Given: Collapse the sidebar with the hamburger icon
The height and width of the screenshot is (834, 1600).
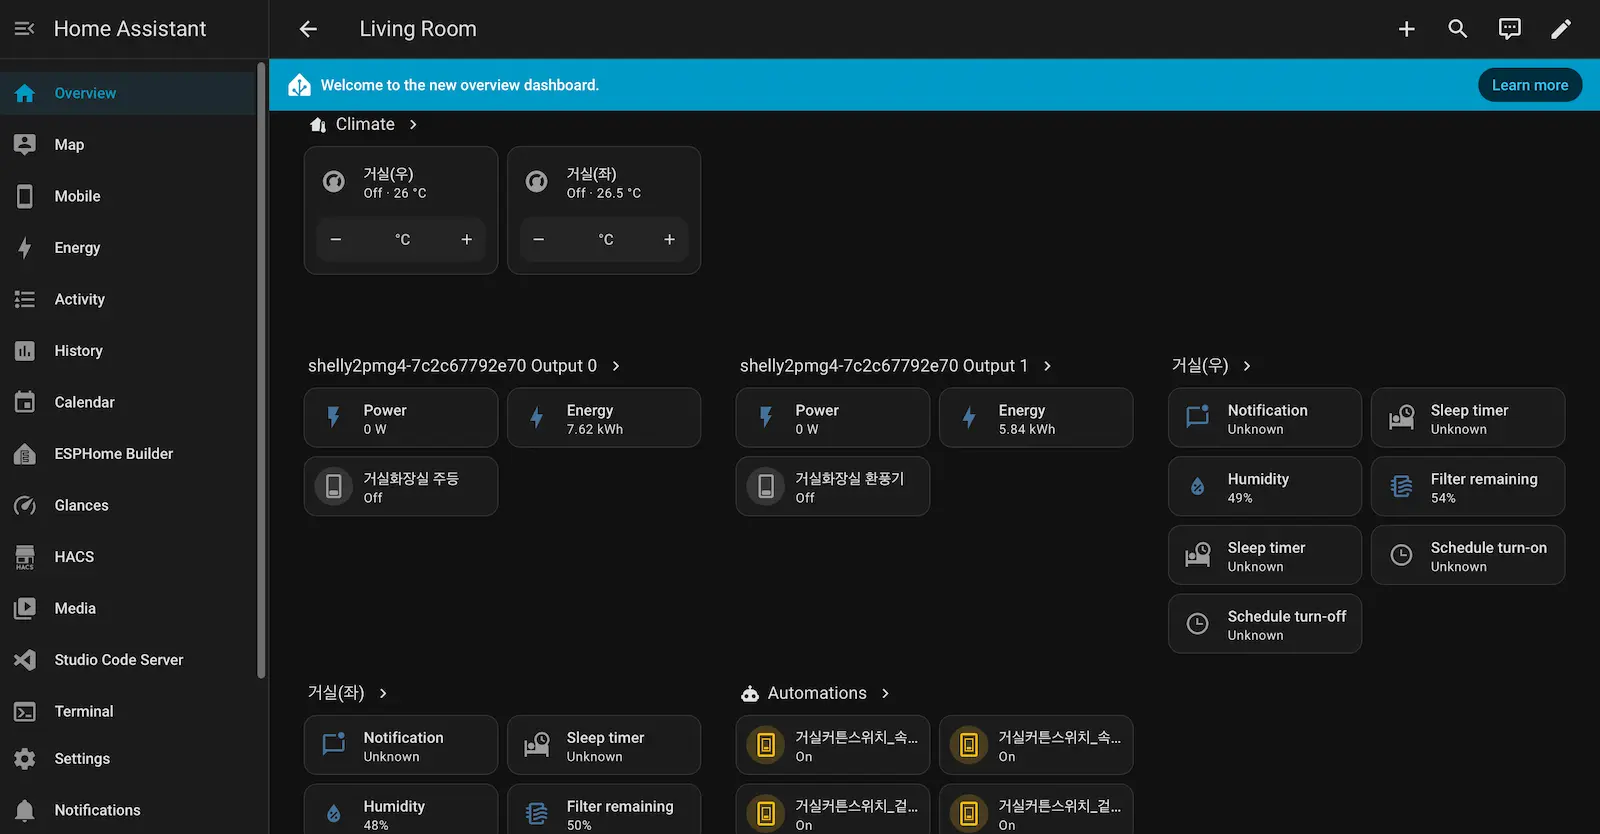Looking at the screenshot, I should (x=25, y=29).
